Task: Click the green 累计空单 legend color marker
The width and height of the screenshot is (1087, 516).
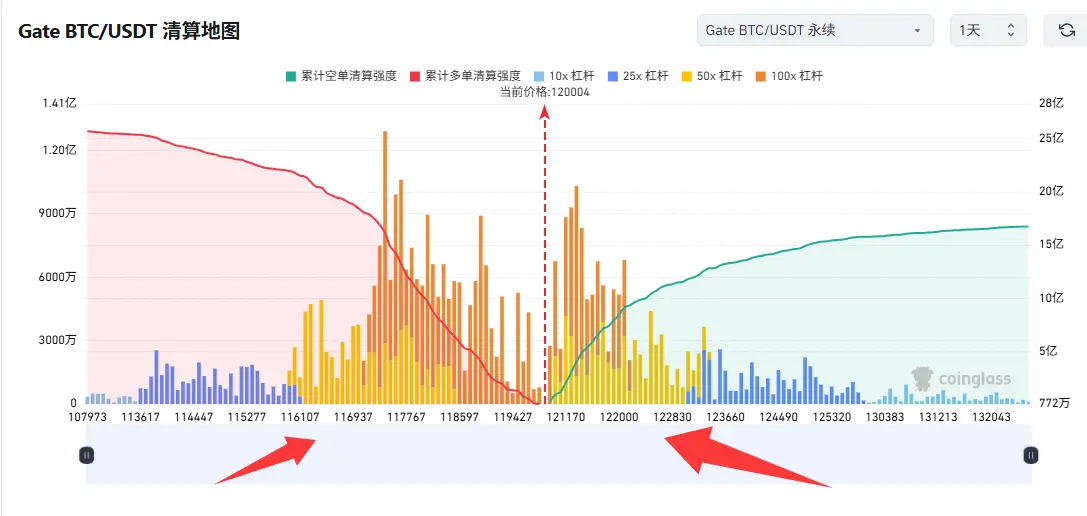Action: 291,76
